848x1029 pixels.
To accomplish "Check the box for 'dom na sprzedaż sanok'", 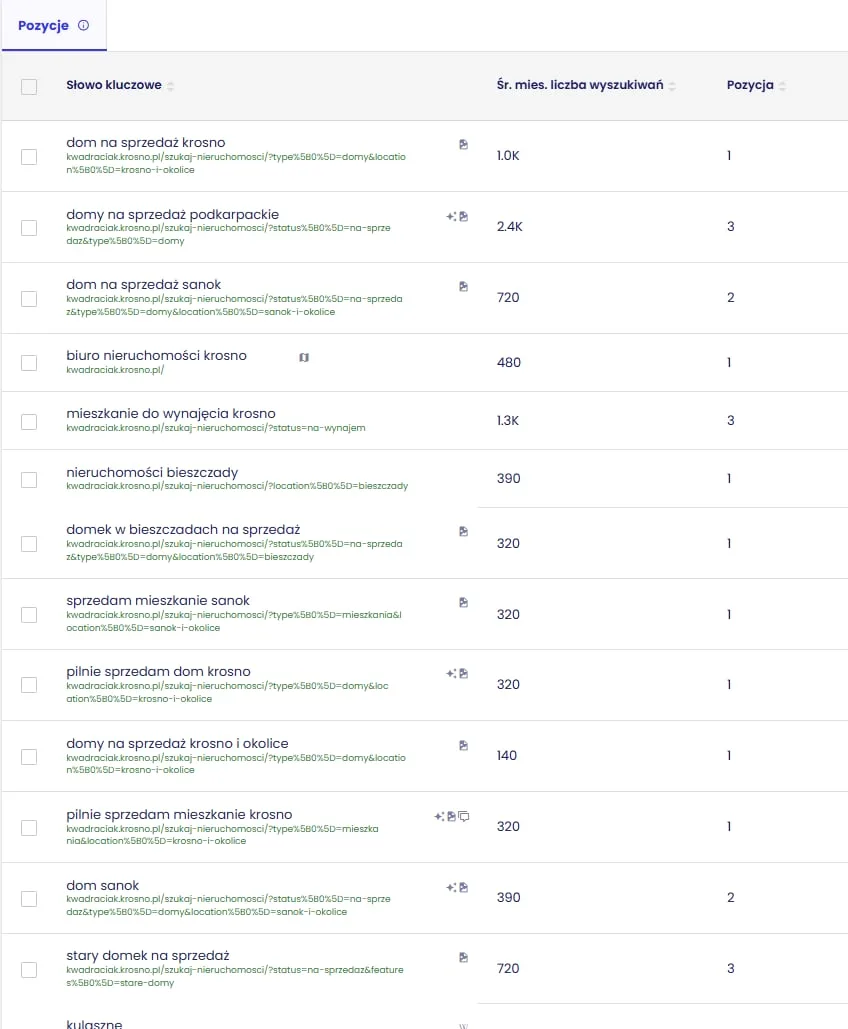I will point(29,298).
